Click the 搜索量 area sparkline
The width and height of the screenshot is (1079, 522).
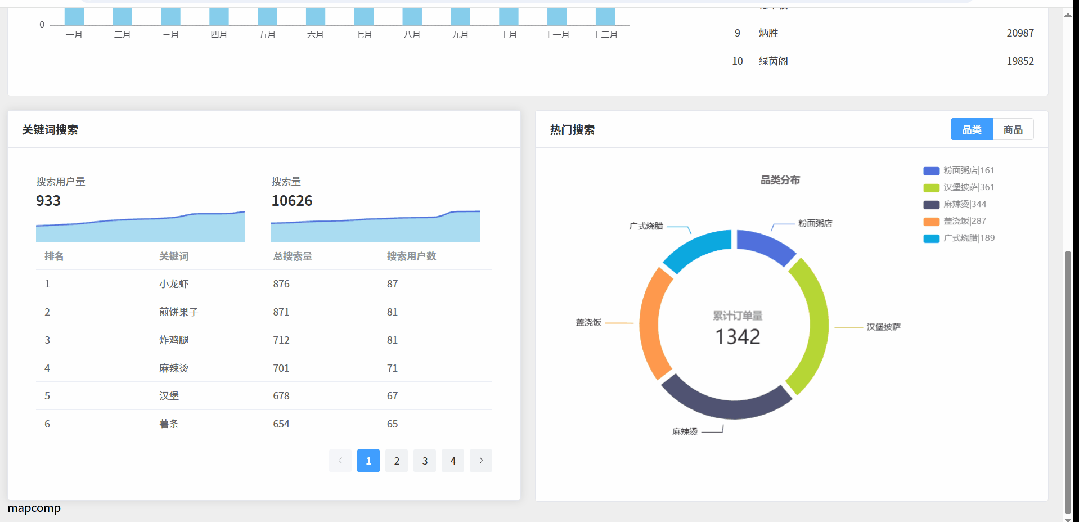click(375, 227)
